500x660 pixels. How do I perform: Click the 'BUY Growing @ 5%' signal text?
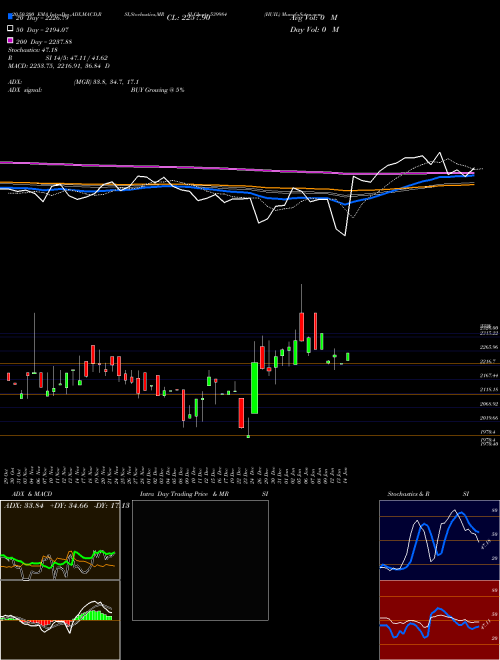pos(157,90)
